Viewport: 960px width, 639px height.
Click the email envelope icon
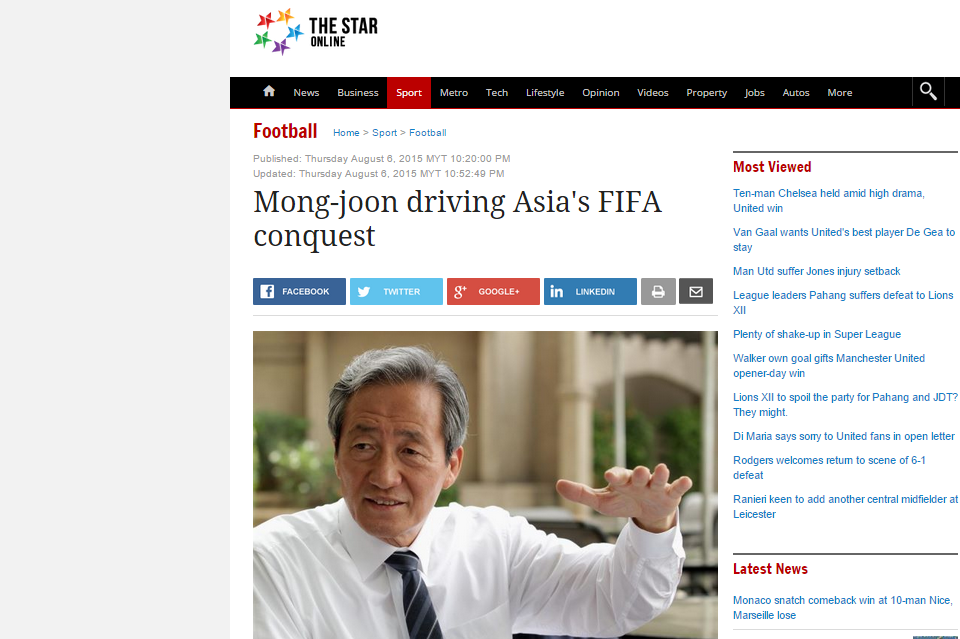[696, 291]
